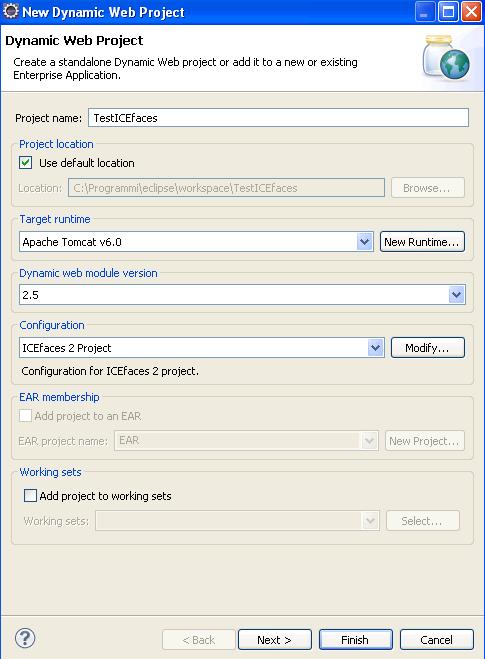Click Finish to create the project
This screenshot has height=659, width=485.
pyautogui.click(x=356, y=640)
